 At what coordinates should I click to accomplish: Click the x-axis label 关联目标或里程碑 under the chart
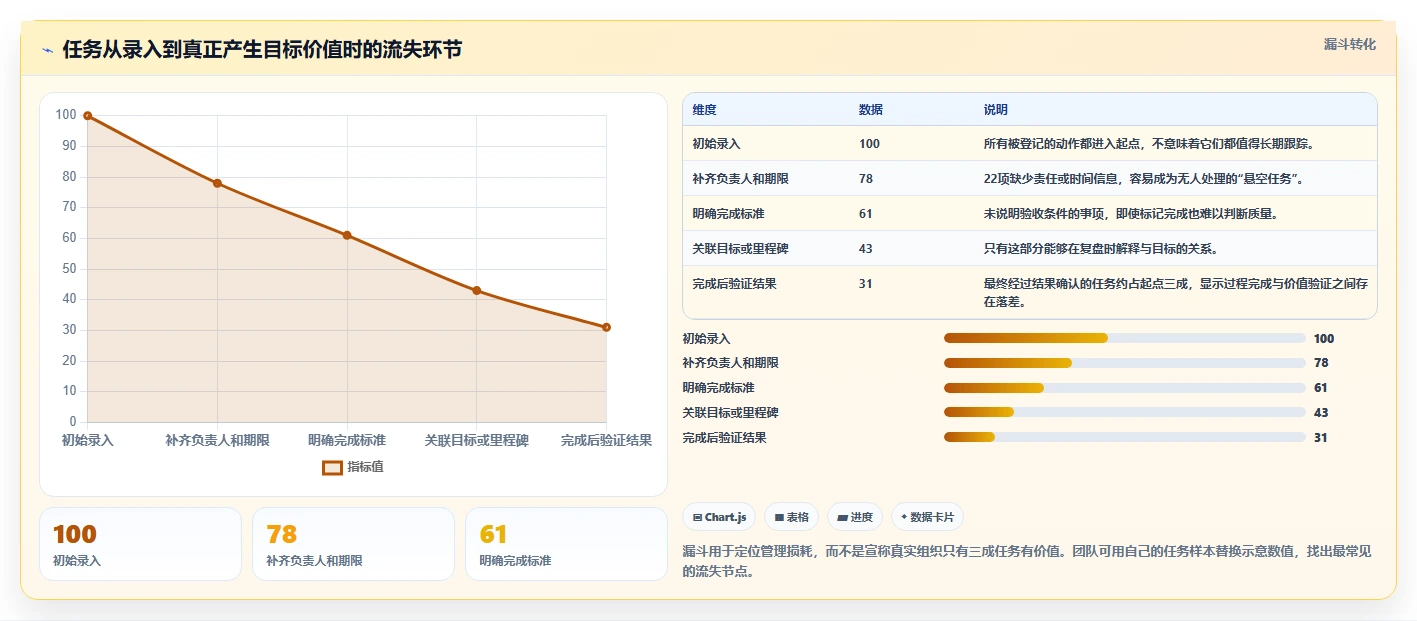(476, 440)
